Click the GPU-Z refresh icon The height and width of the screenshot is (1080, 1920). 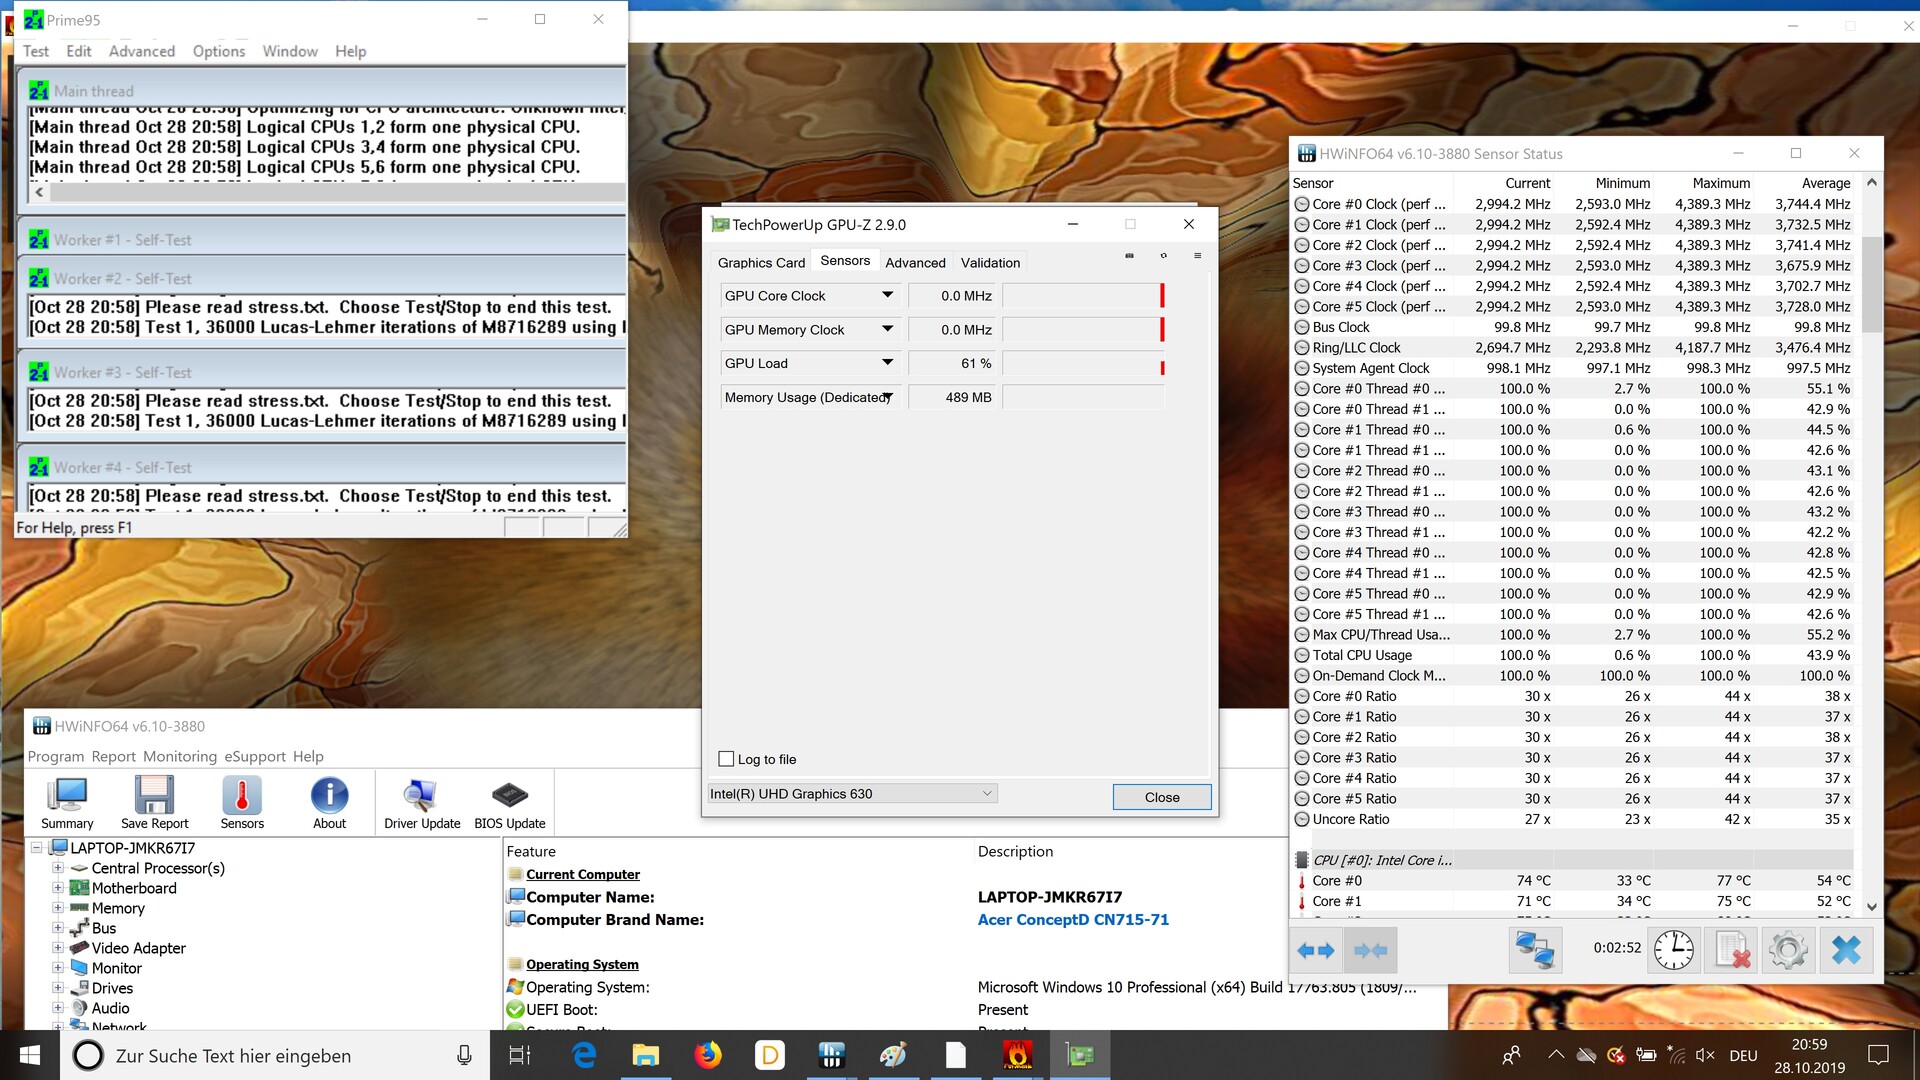coord(1163,256)
